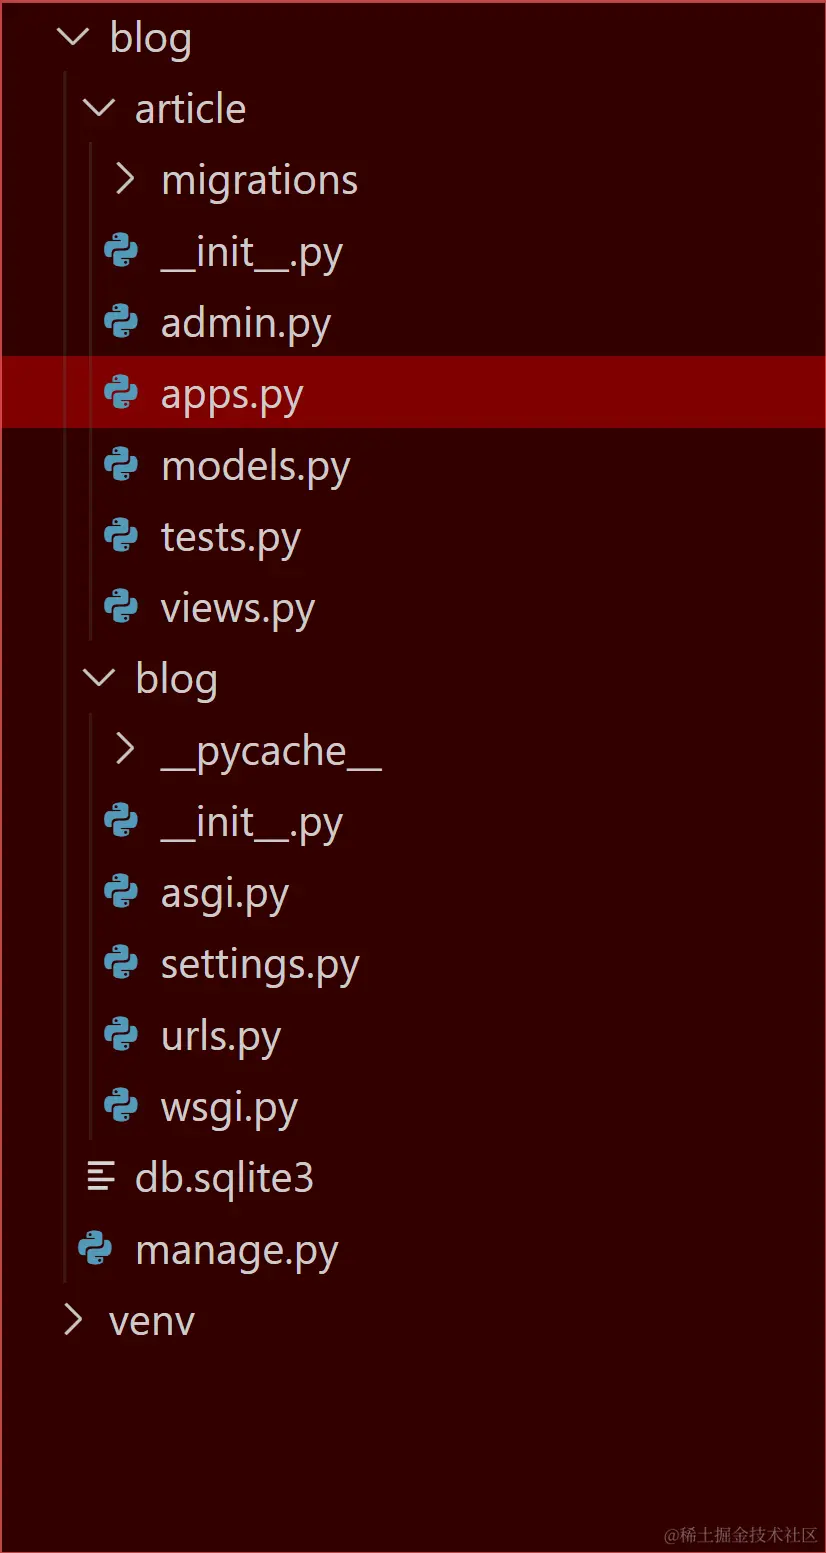Click the Python icon beside manage.py
This screenshot has height=1553, width=826.
coord(95,1250)
